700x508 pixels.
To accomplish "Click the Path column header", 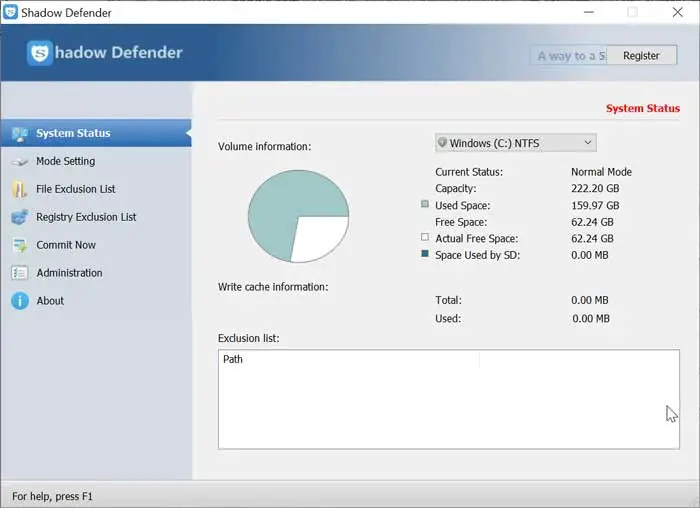I will coord(233,359).
